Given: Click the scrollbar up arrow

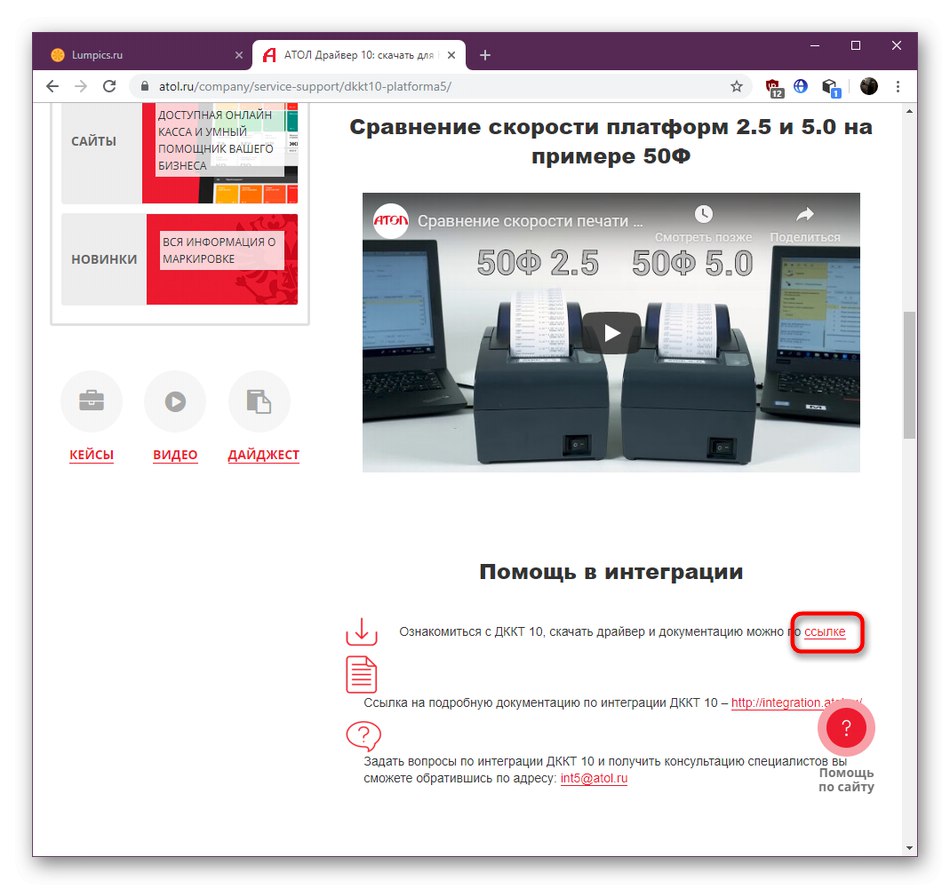Looking at the screenshot, I should 909,112.
